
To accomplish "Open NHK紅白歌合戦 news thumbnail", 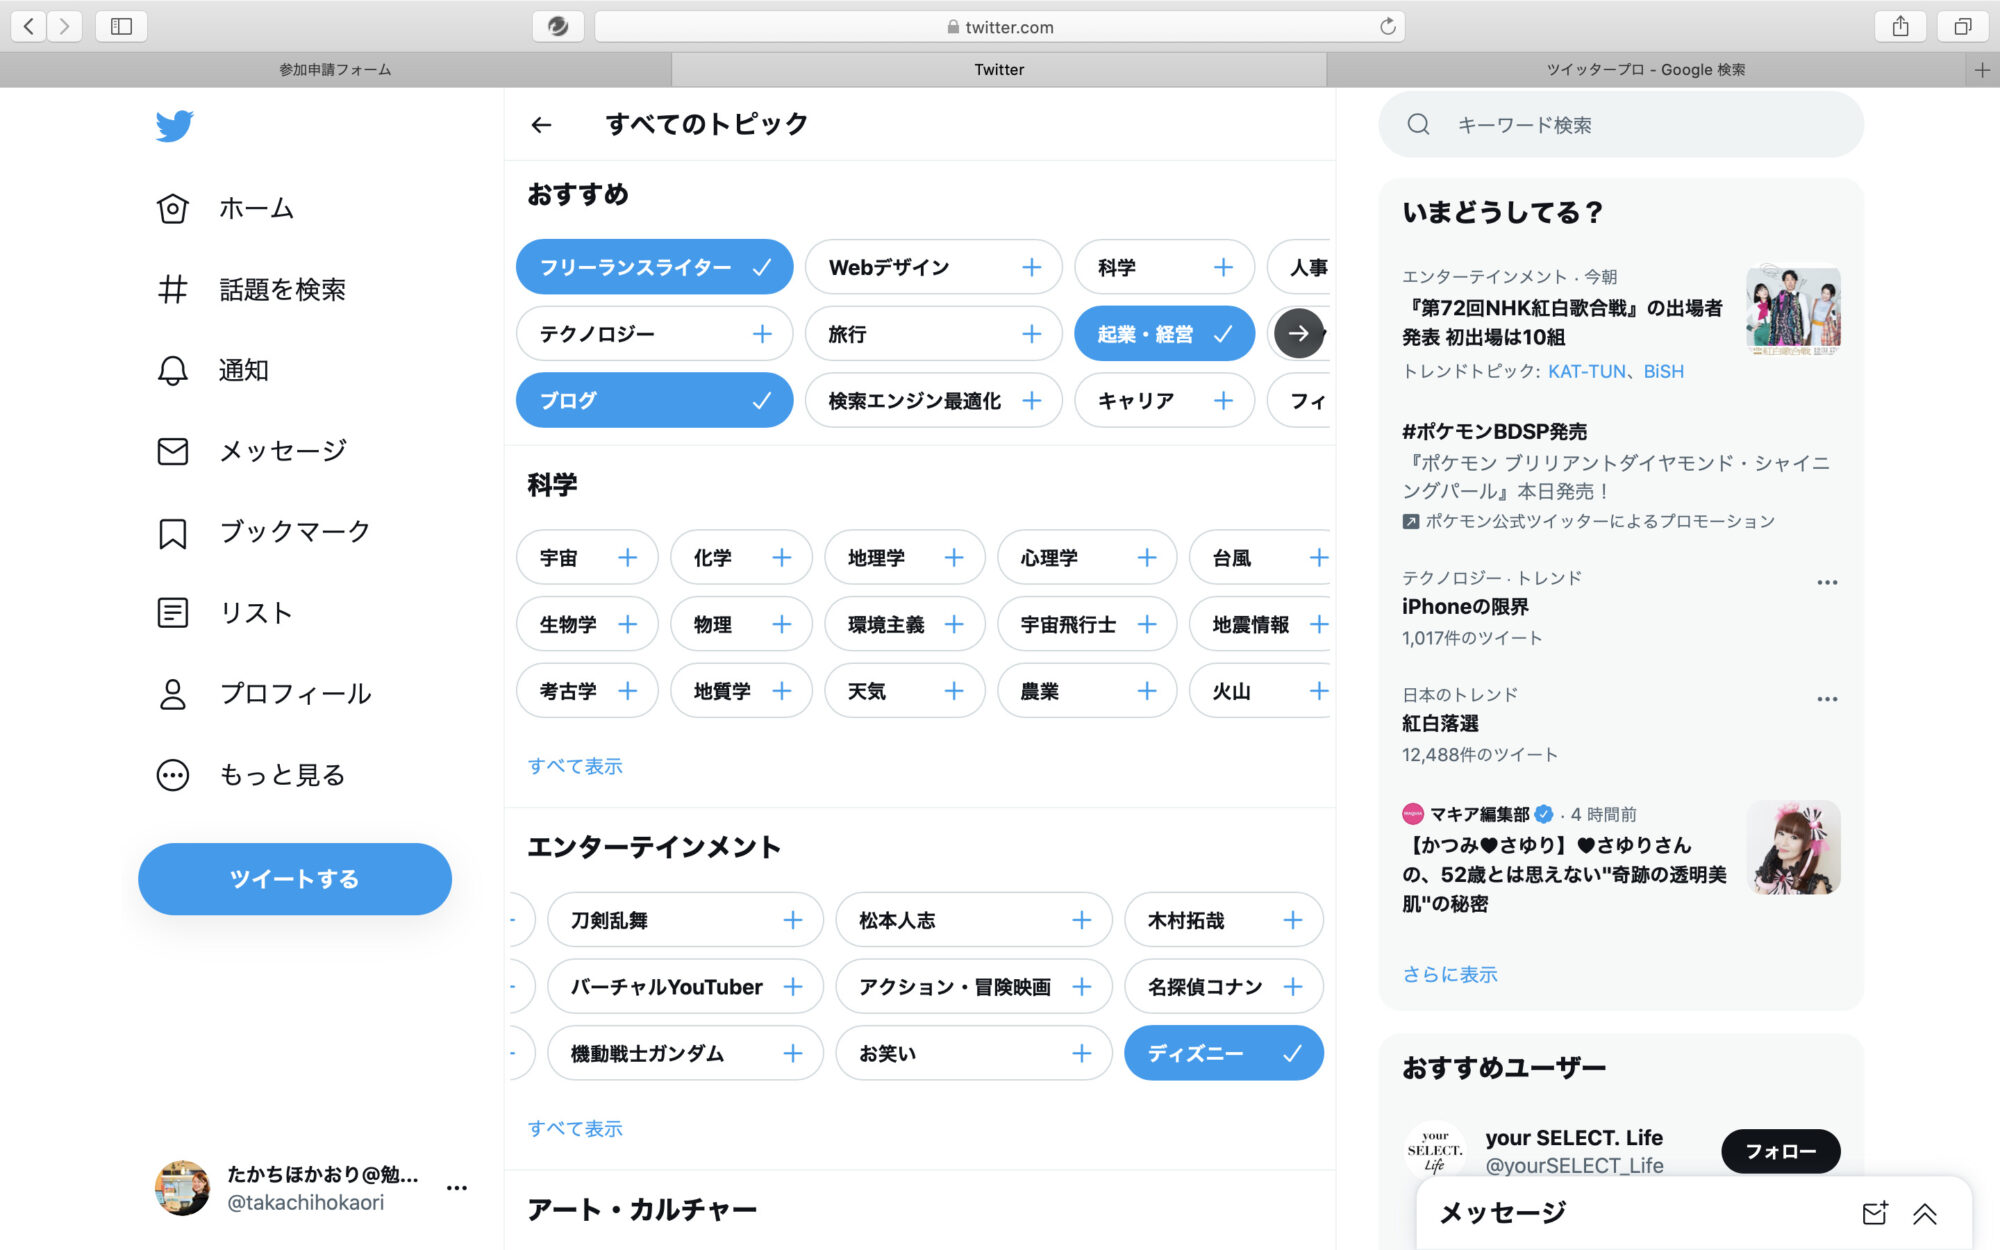I will point(1793,309).
